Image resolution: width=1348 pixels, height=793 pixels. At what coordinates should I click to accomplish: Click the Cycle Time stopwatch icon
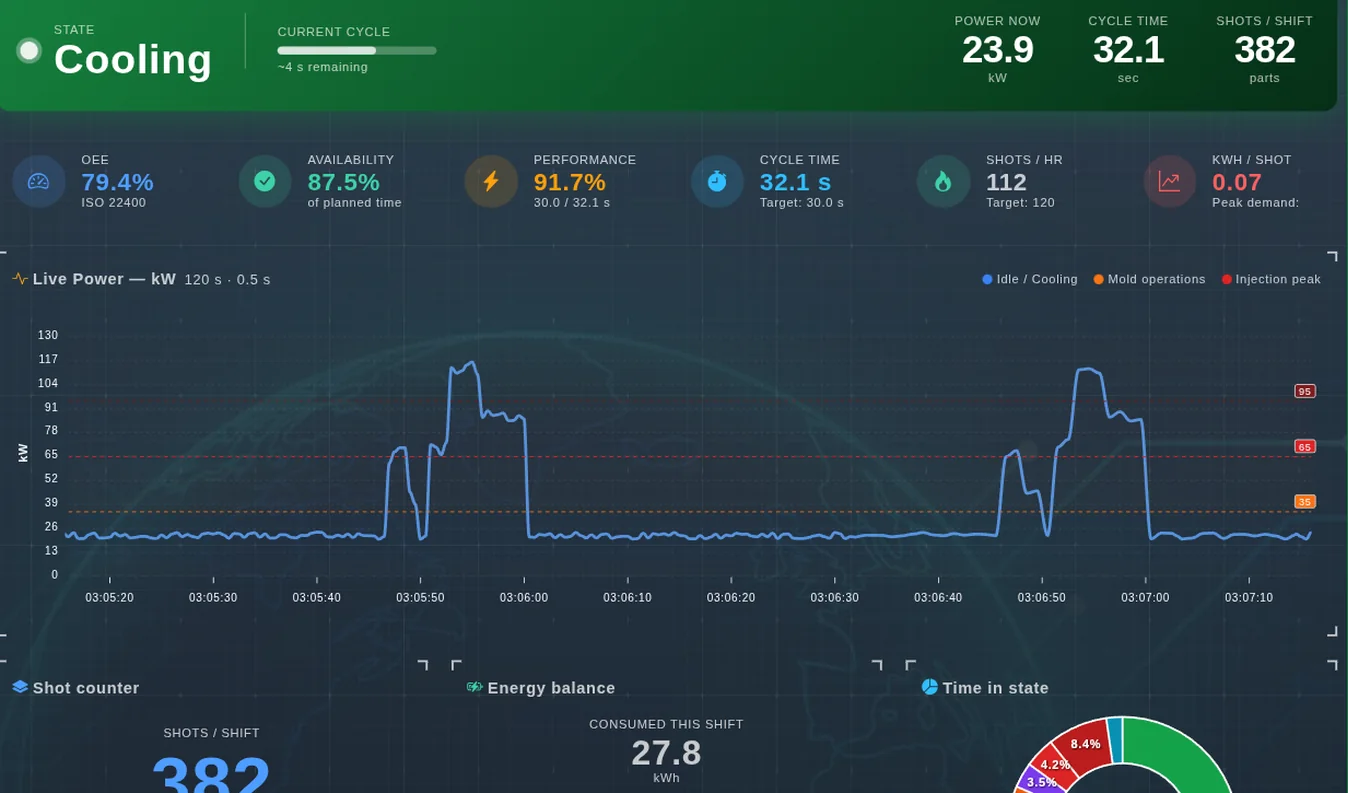click(x=717, y=181)
